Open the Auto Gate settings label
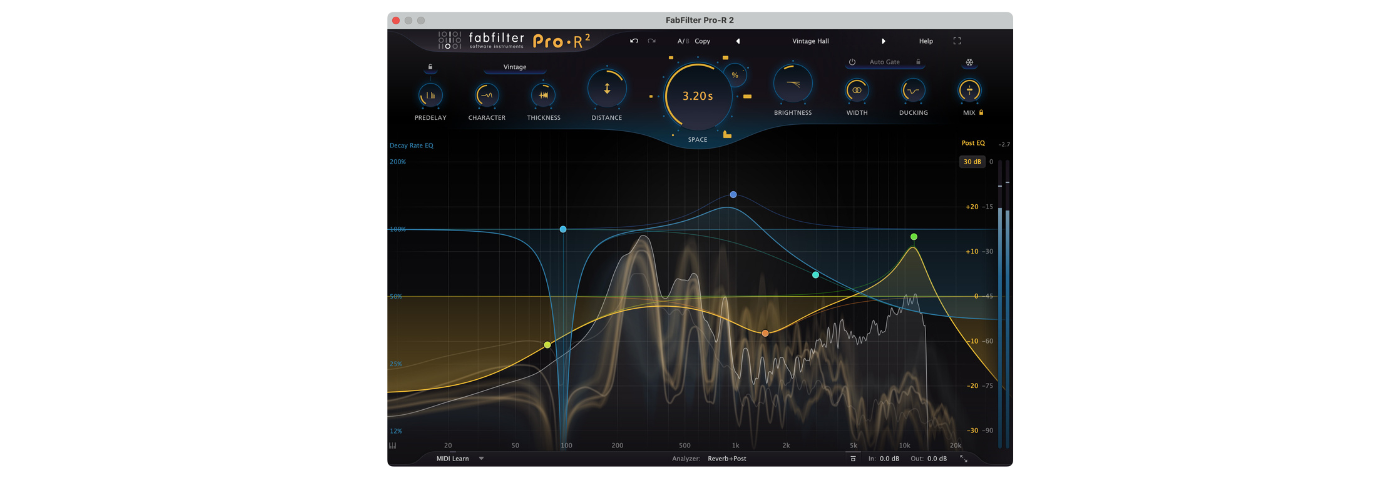This screenshot has height=479, width=1400. tap(884, 62)
